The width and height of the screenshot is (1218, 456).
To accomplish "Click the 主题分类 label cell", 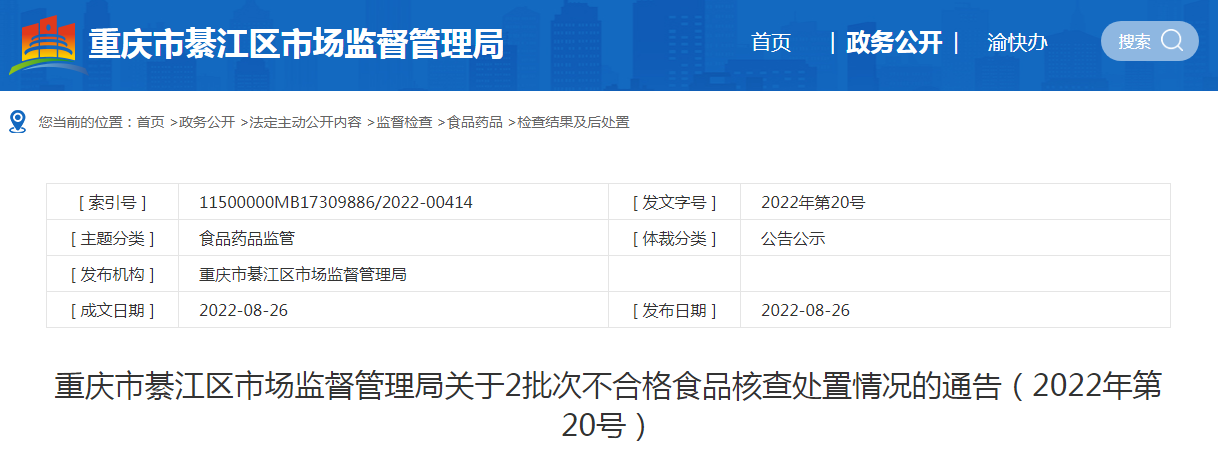I will (112, 238).
